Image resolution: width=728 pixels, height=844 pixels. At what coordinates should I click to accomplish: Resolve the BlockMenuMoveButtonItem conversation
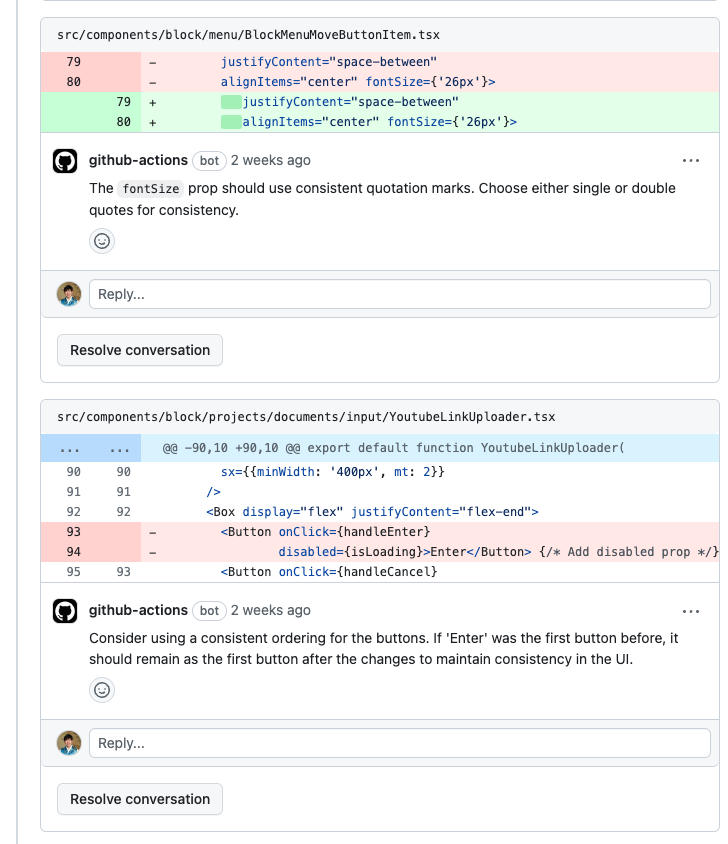pyautogui.click(x=140, y=350)
